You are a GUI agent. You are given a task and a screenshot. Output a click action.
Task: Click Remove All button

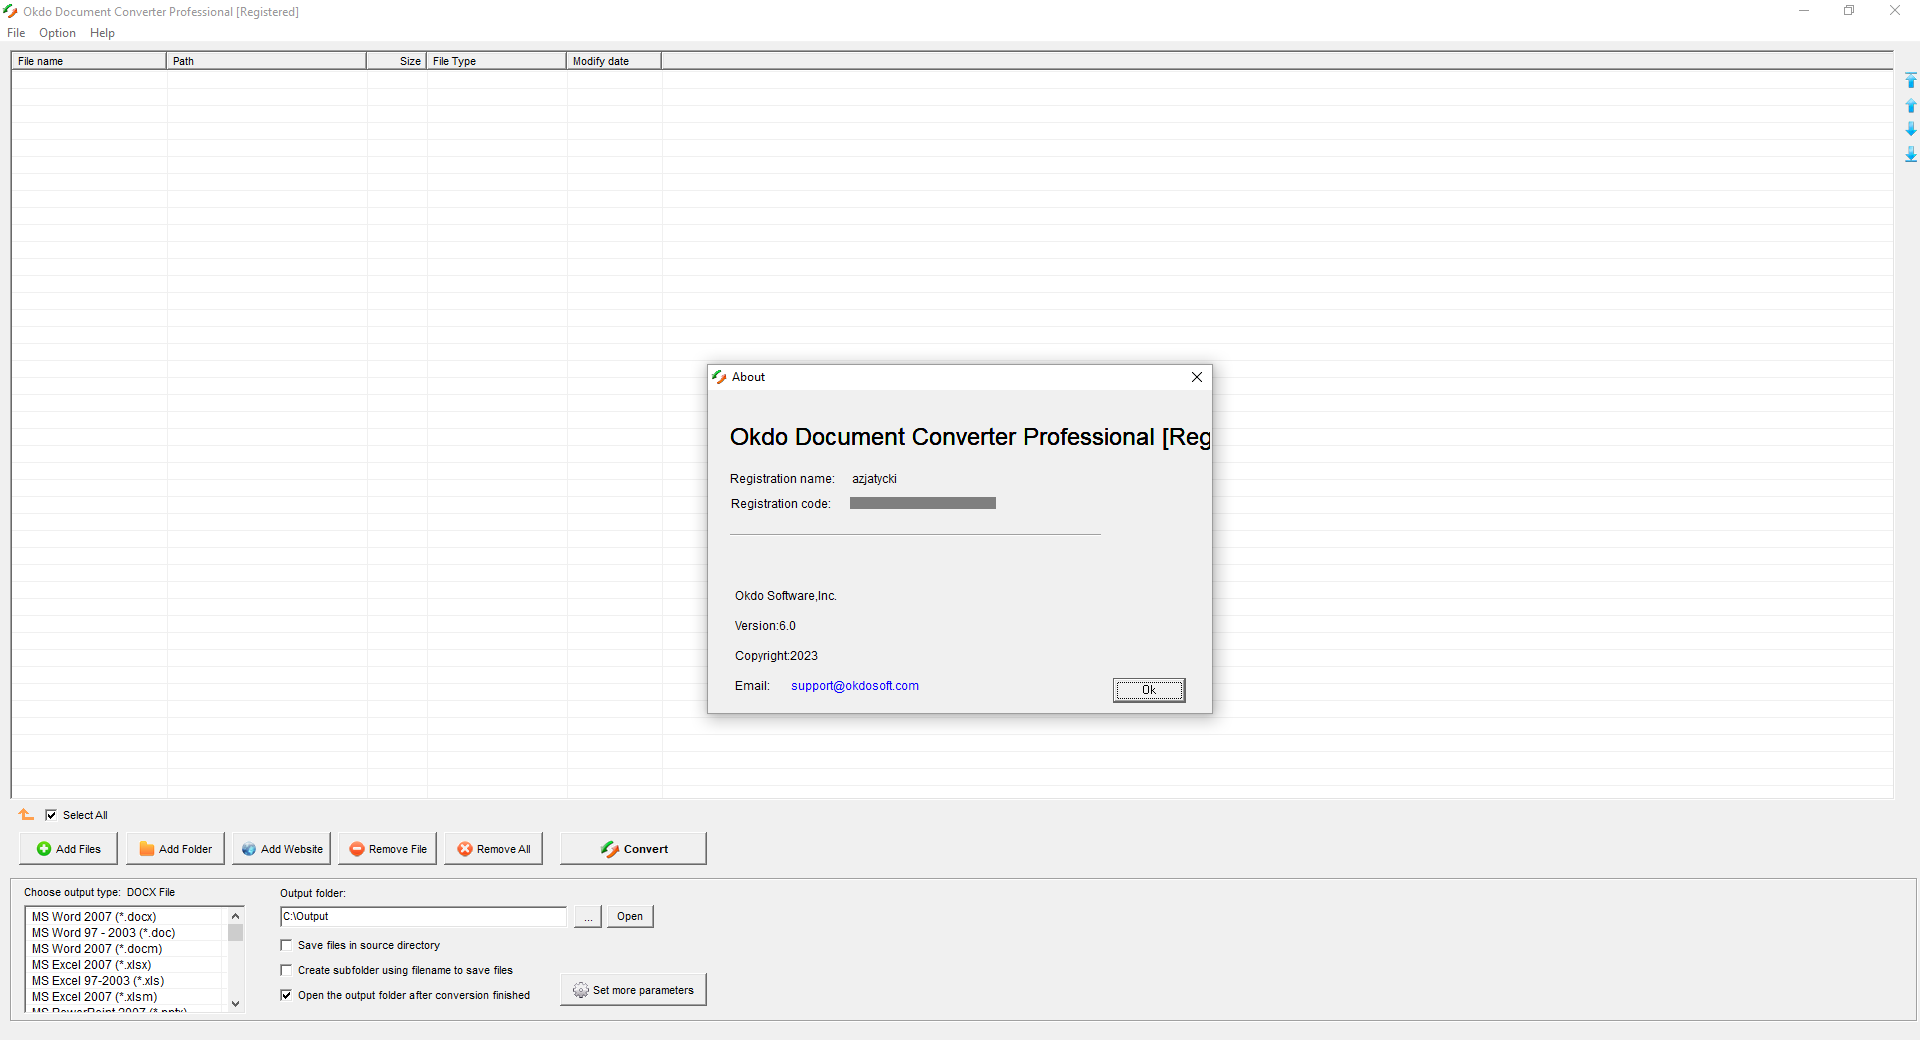[494, 849]
